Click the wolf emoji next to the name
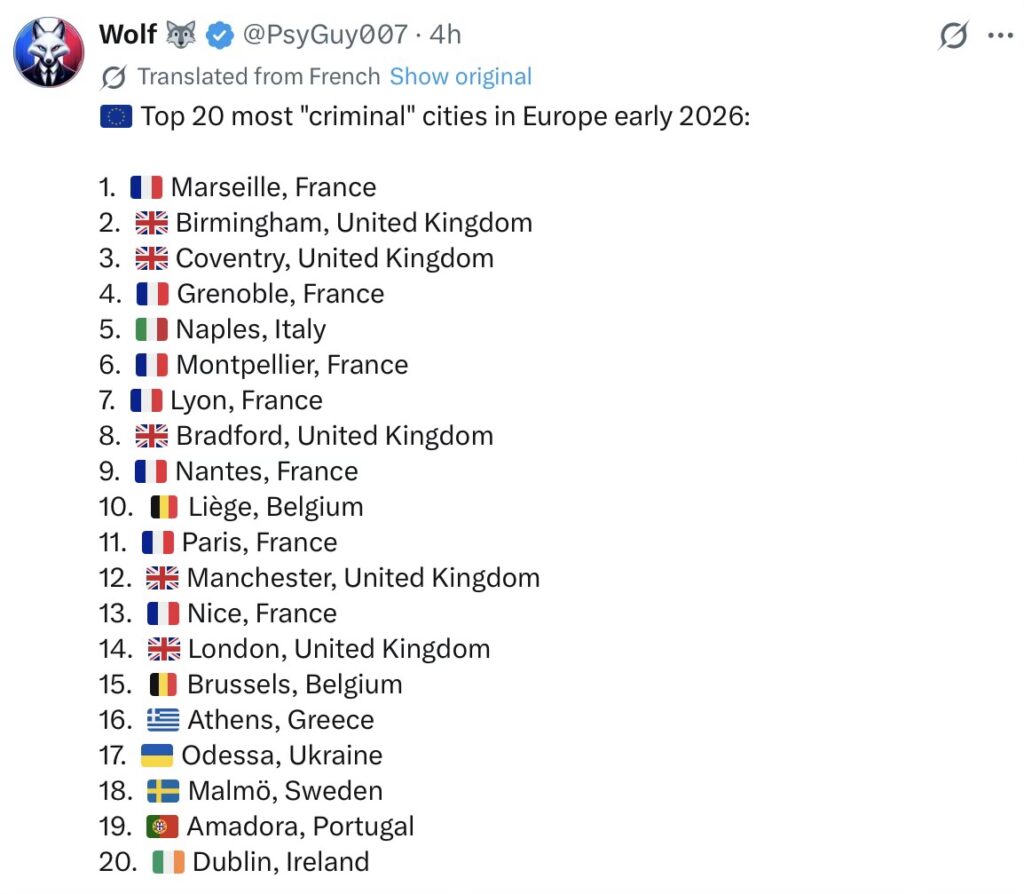The width and height of the screenshot is (1024, 894). (x=180, y=35)
